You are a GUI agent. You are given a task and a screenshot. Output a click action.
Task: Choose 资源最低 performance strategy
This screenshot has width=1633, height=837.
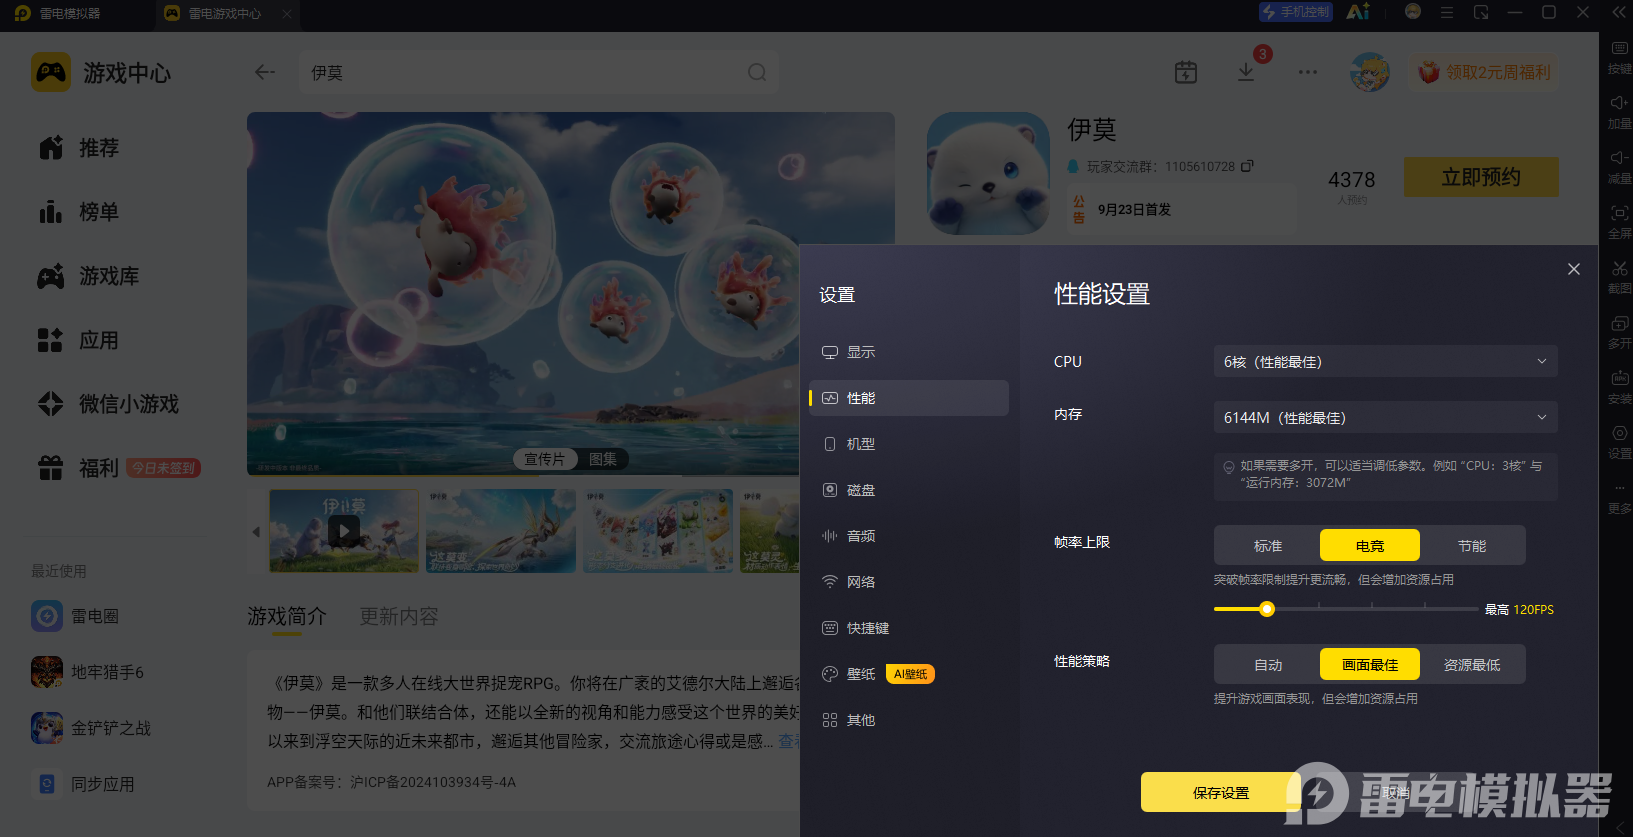tap(1472, 664)
